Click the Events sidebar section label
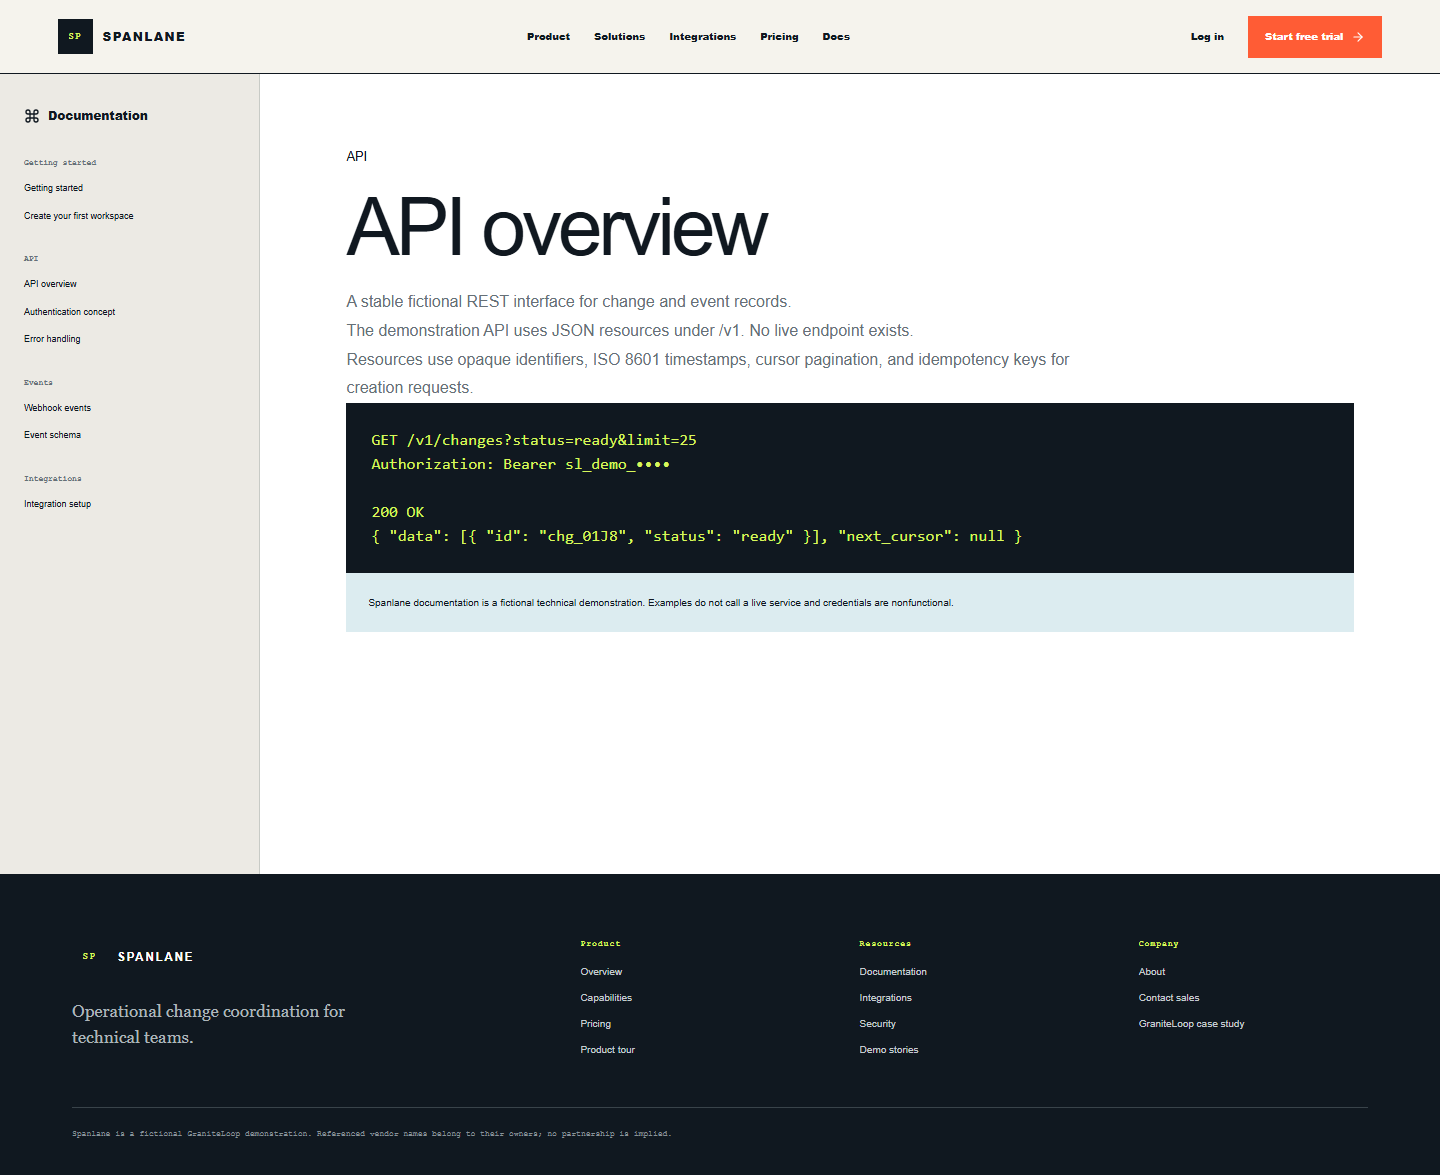Viewport: 1440px width, 1175px height. pos(38,382)
